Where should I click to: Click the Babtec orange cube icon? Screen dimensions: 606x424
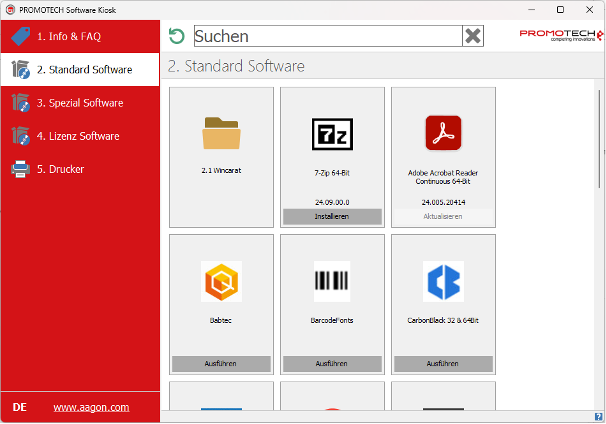tap(221, 282)
